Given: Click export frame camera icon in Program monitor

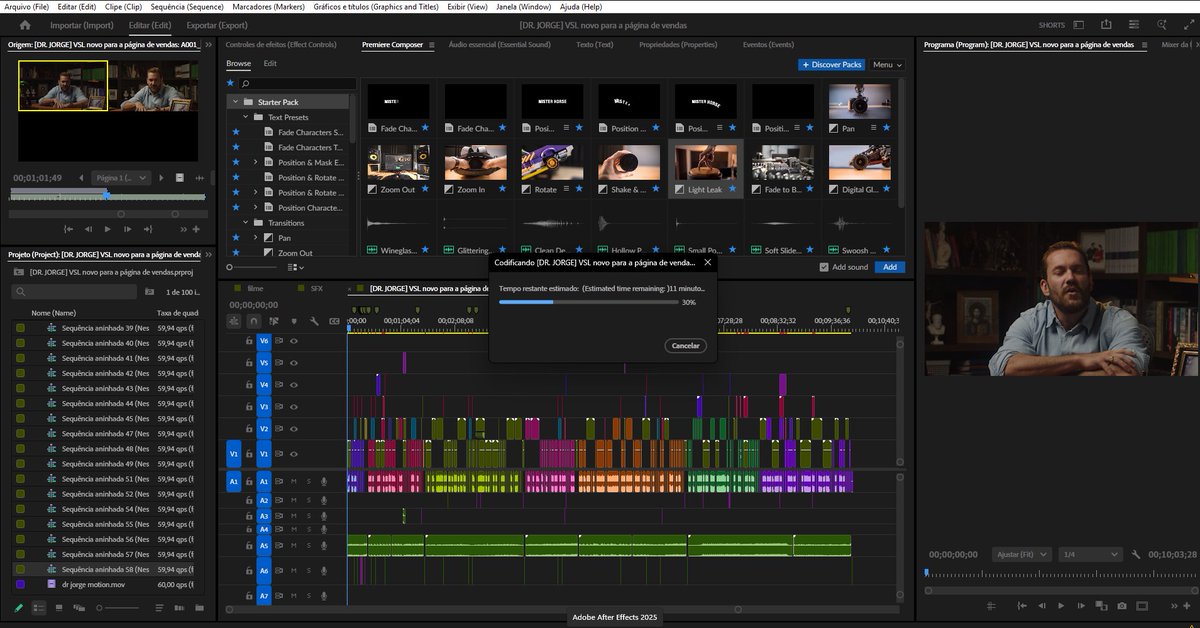Looking at the screenshot, I should (1122, 606).
